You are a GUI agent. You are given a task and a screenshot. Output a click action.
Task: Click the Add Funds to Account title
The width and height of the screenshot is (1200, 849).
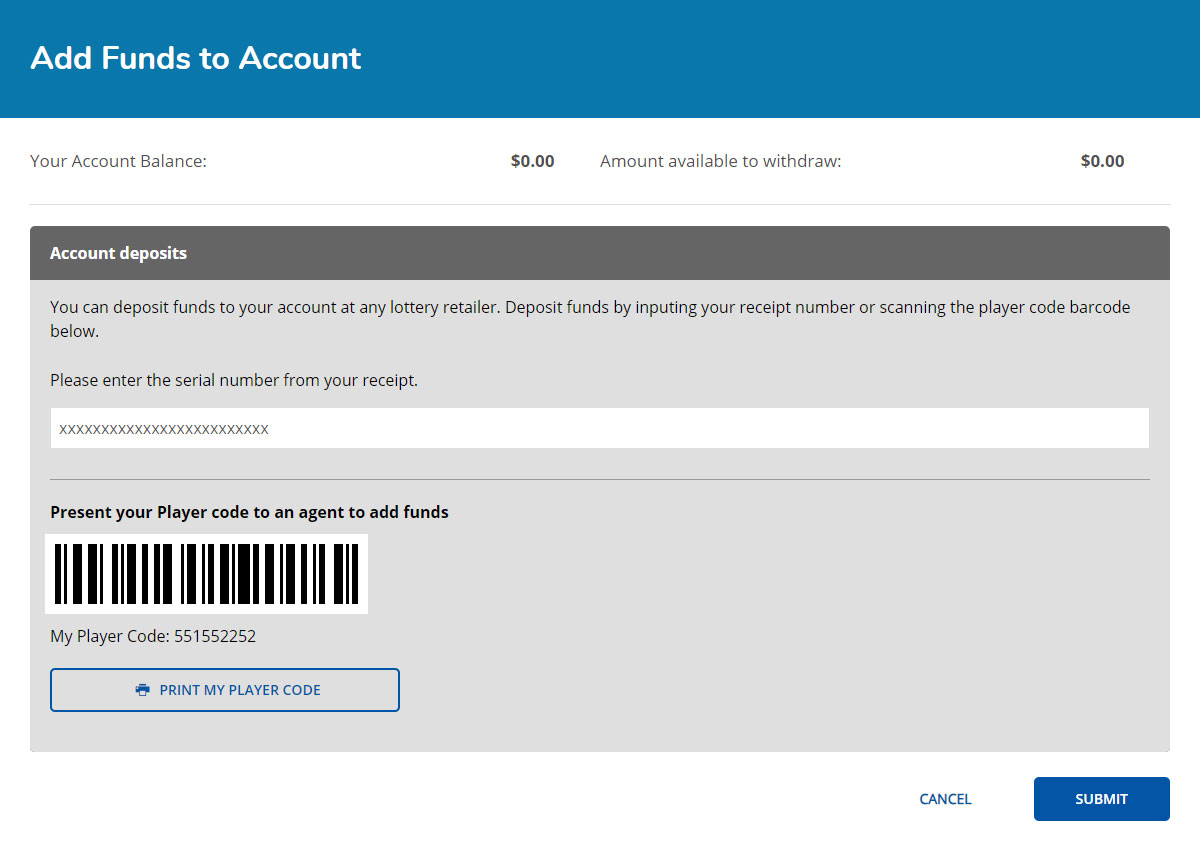(196, 58)
